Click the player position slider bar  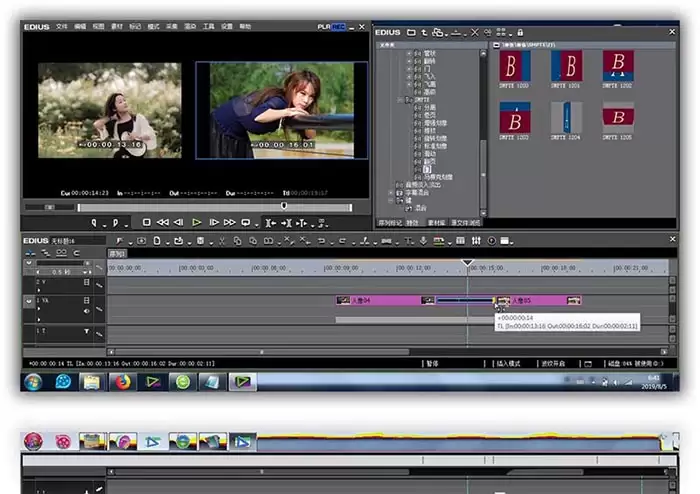214,208
